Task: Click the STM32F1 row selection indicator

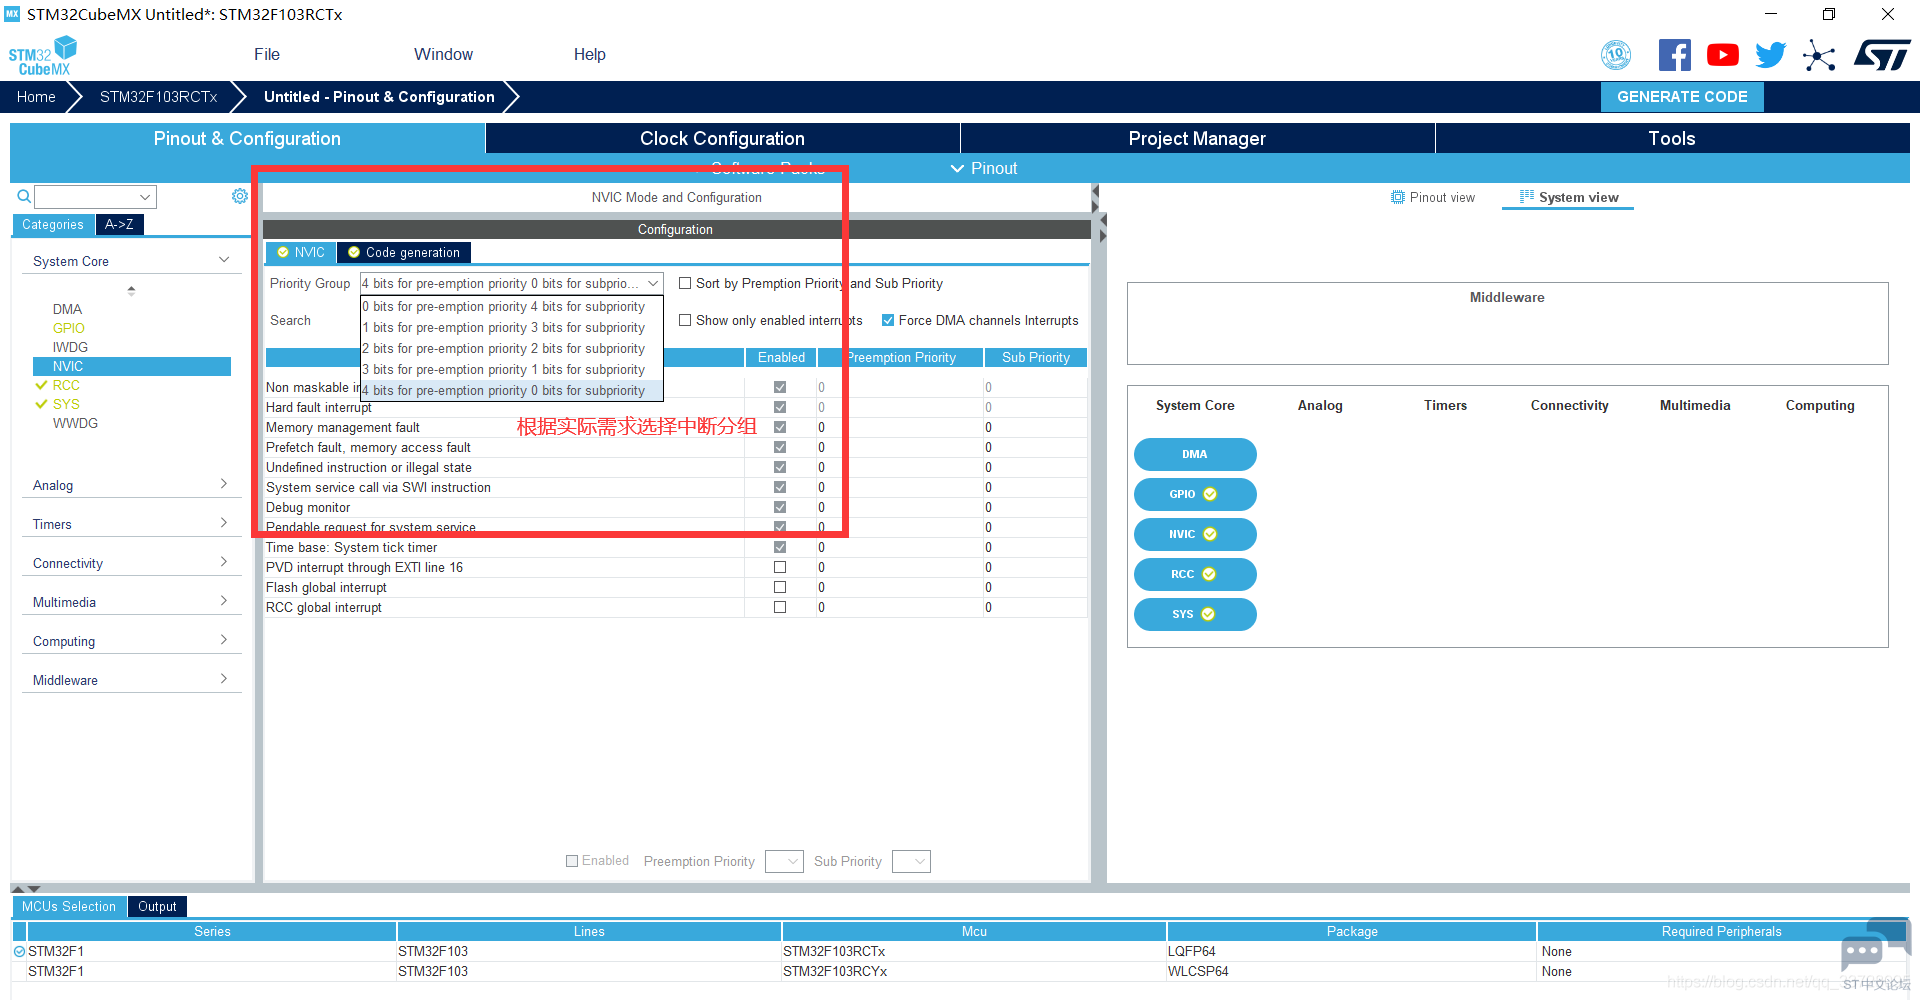Action: click(19, 951)
